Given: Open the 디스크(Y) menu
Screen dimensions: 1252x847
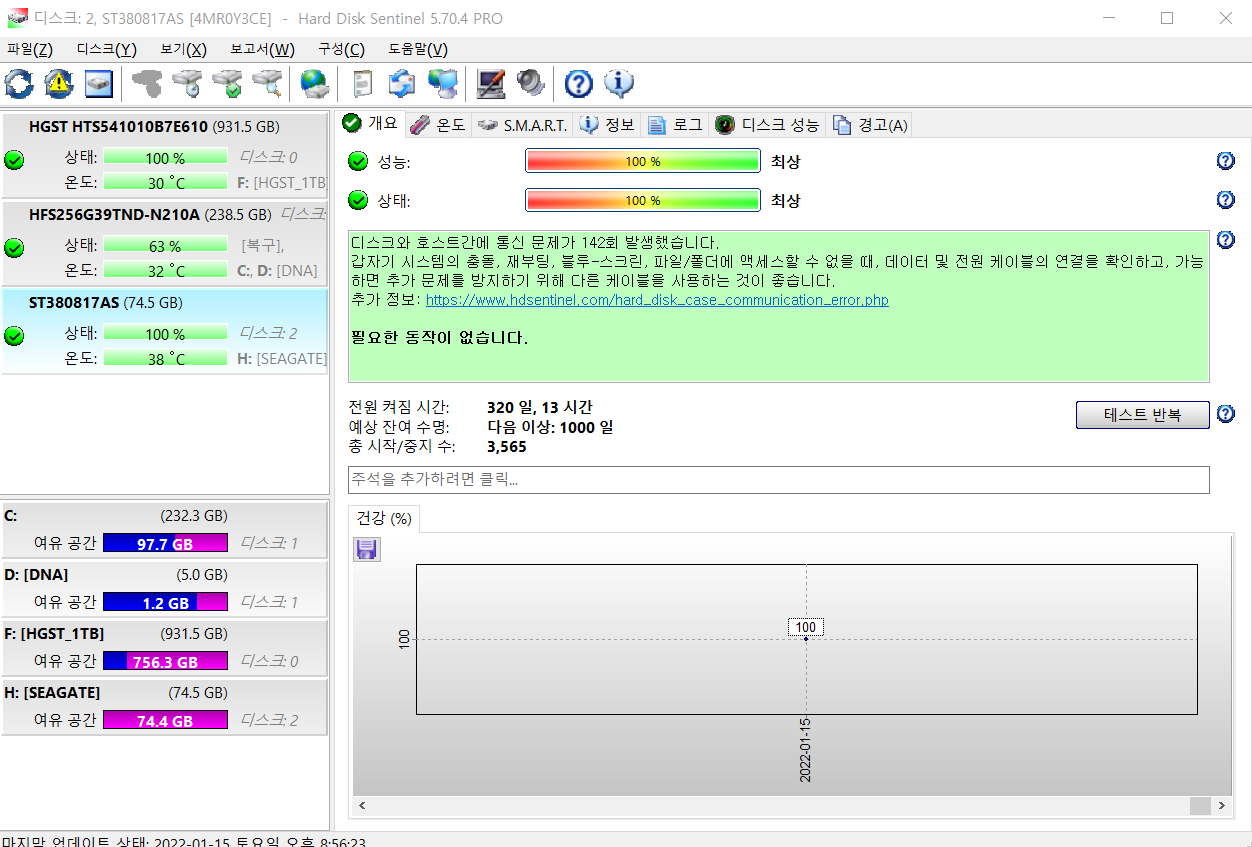Looking at the screenshot, I should point(107,49).
